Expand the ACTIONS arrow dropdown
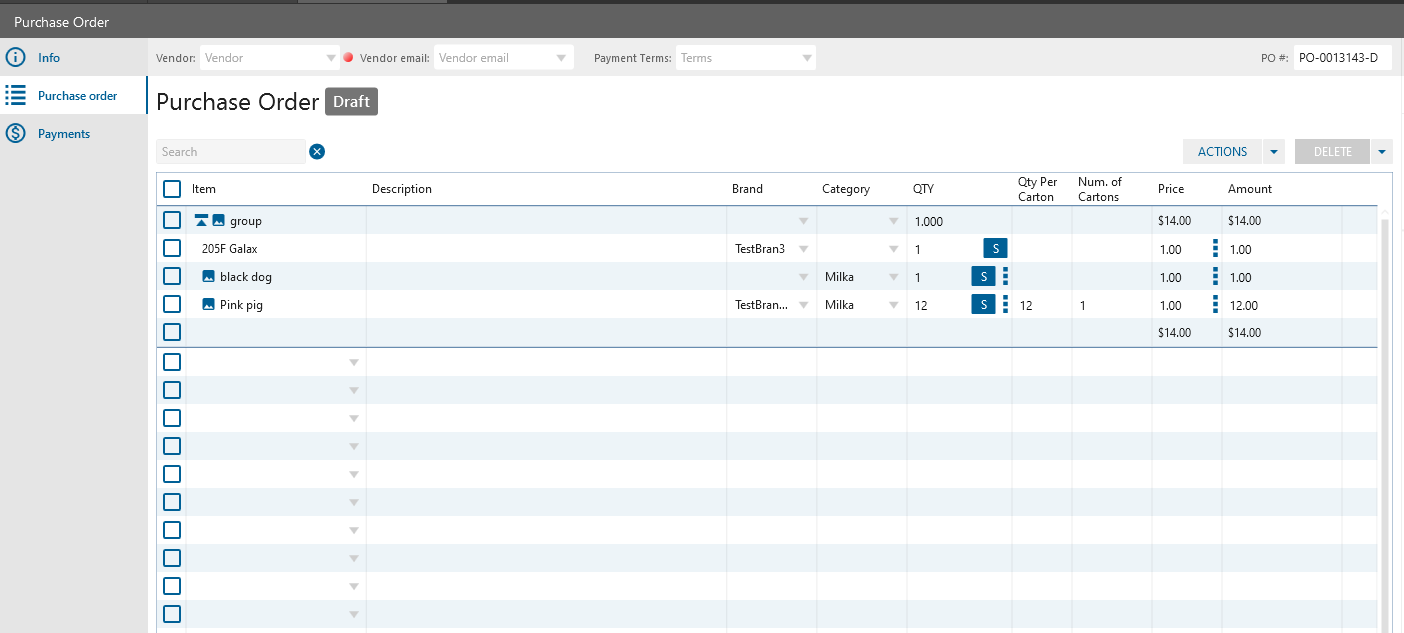 point(1274,152)
